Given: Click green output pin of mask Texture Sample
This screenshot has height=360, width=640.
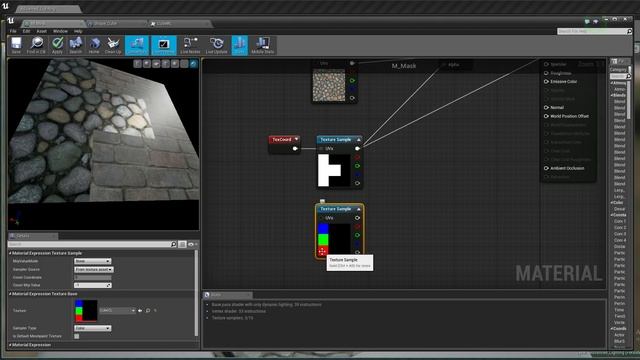Looking at the screenshot, I should 357,166.
